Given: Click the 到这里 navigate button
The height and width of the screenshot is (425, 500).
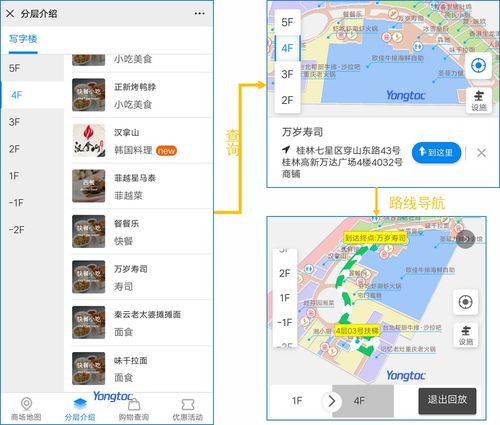Looking at the screenshot, I should (436, 153).
